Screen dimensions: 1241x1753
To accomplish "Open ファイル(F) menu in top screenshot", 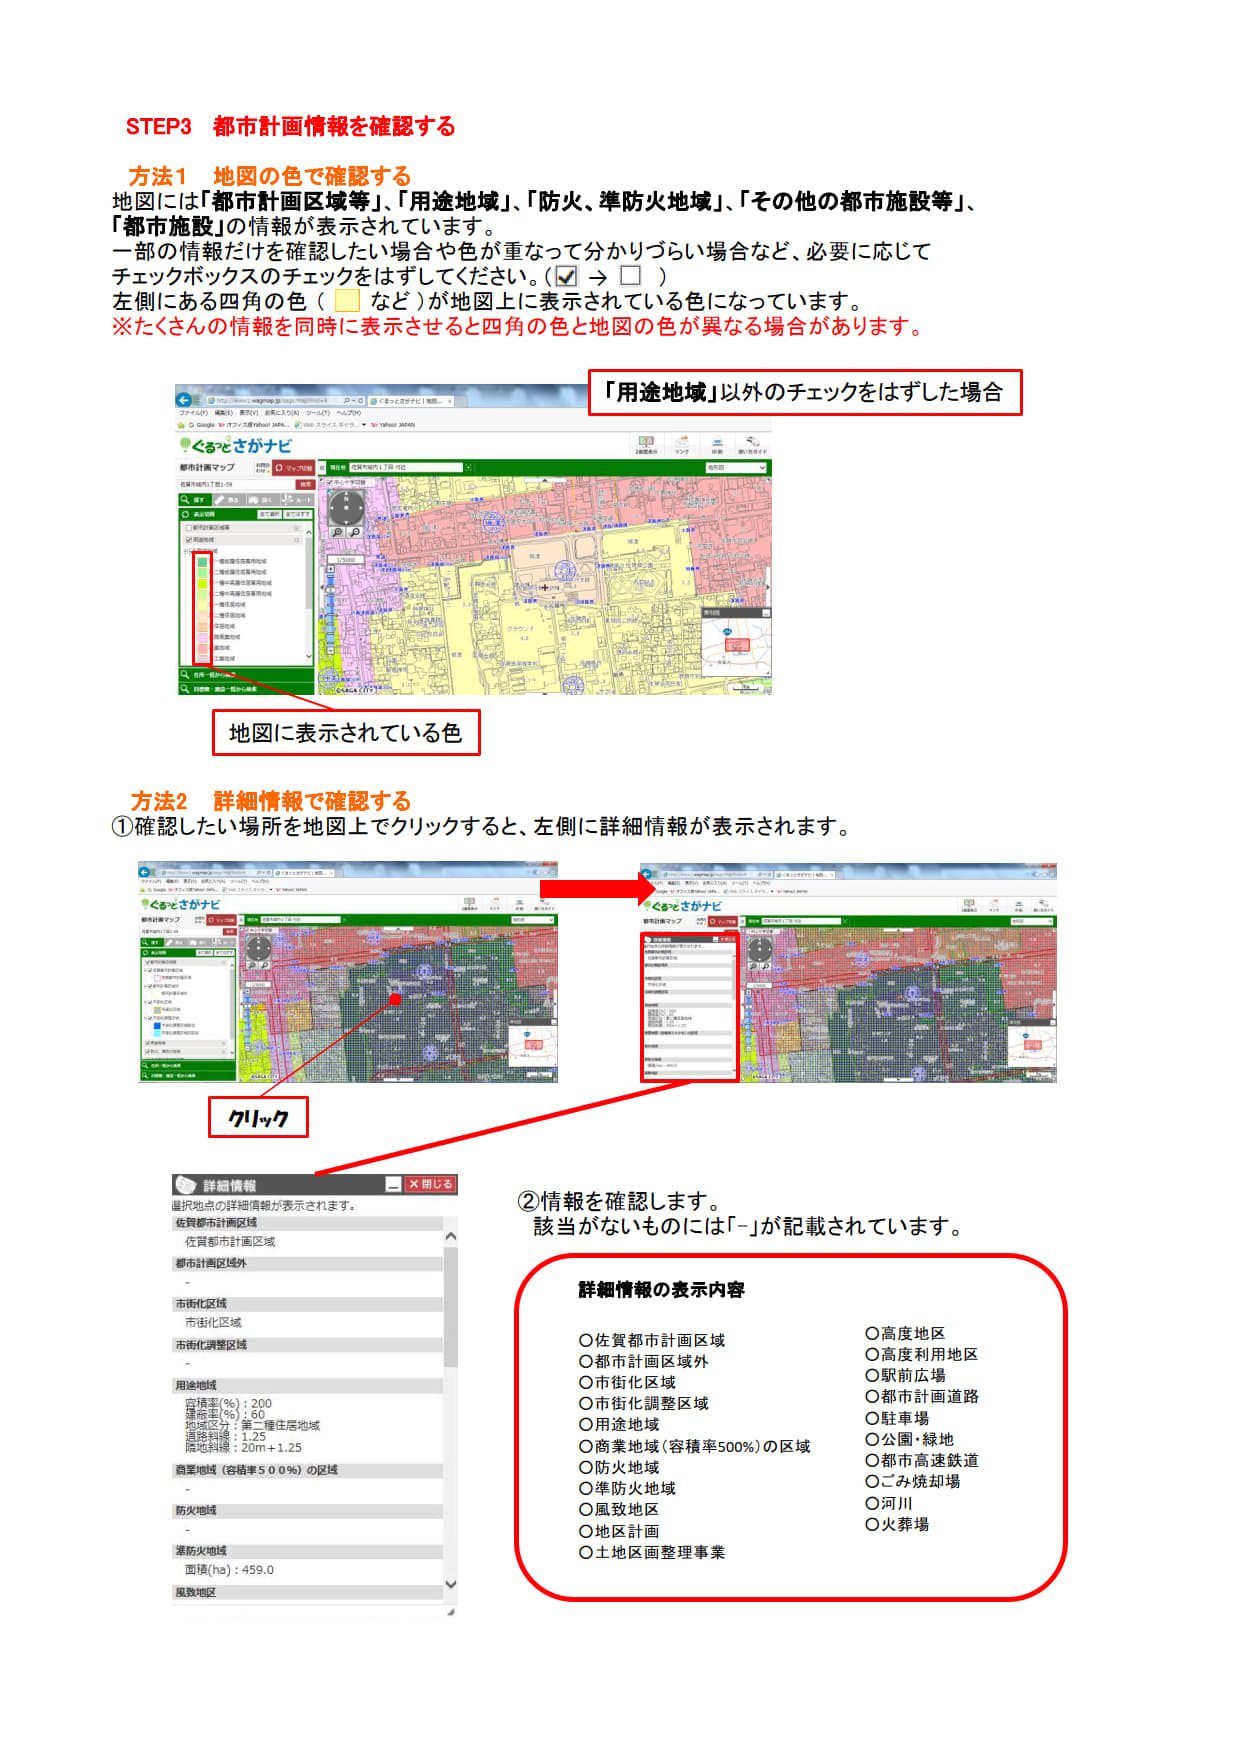I will tap(194, 413).
